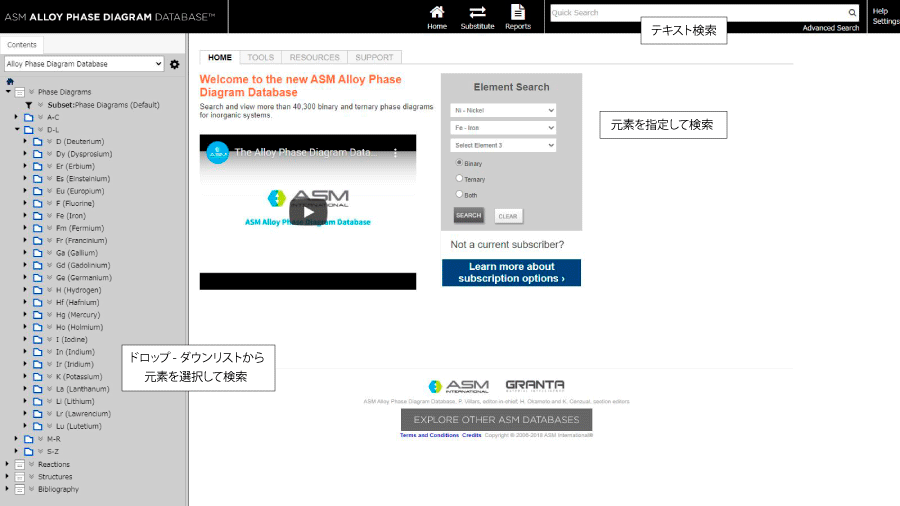Switch to the SUPPORT tab
This screenshot has width=900, height=506.
point(374,57)
